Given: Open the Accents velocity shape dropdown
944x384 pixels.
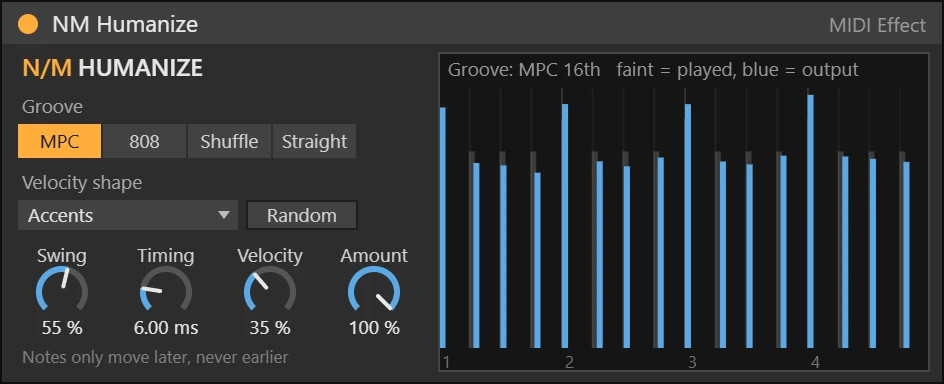Looking at the screenshot, I should (x=128, y=215).
